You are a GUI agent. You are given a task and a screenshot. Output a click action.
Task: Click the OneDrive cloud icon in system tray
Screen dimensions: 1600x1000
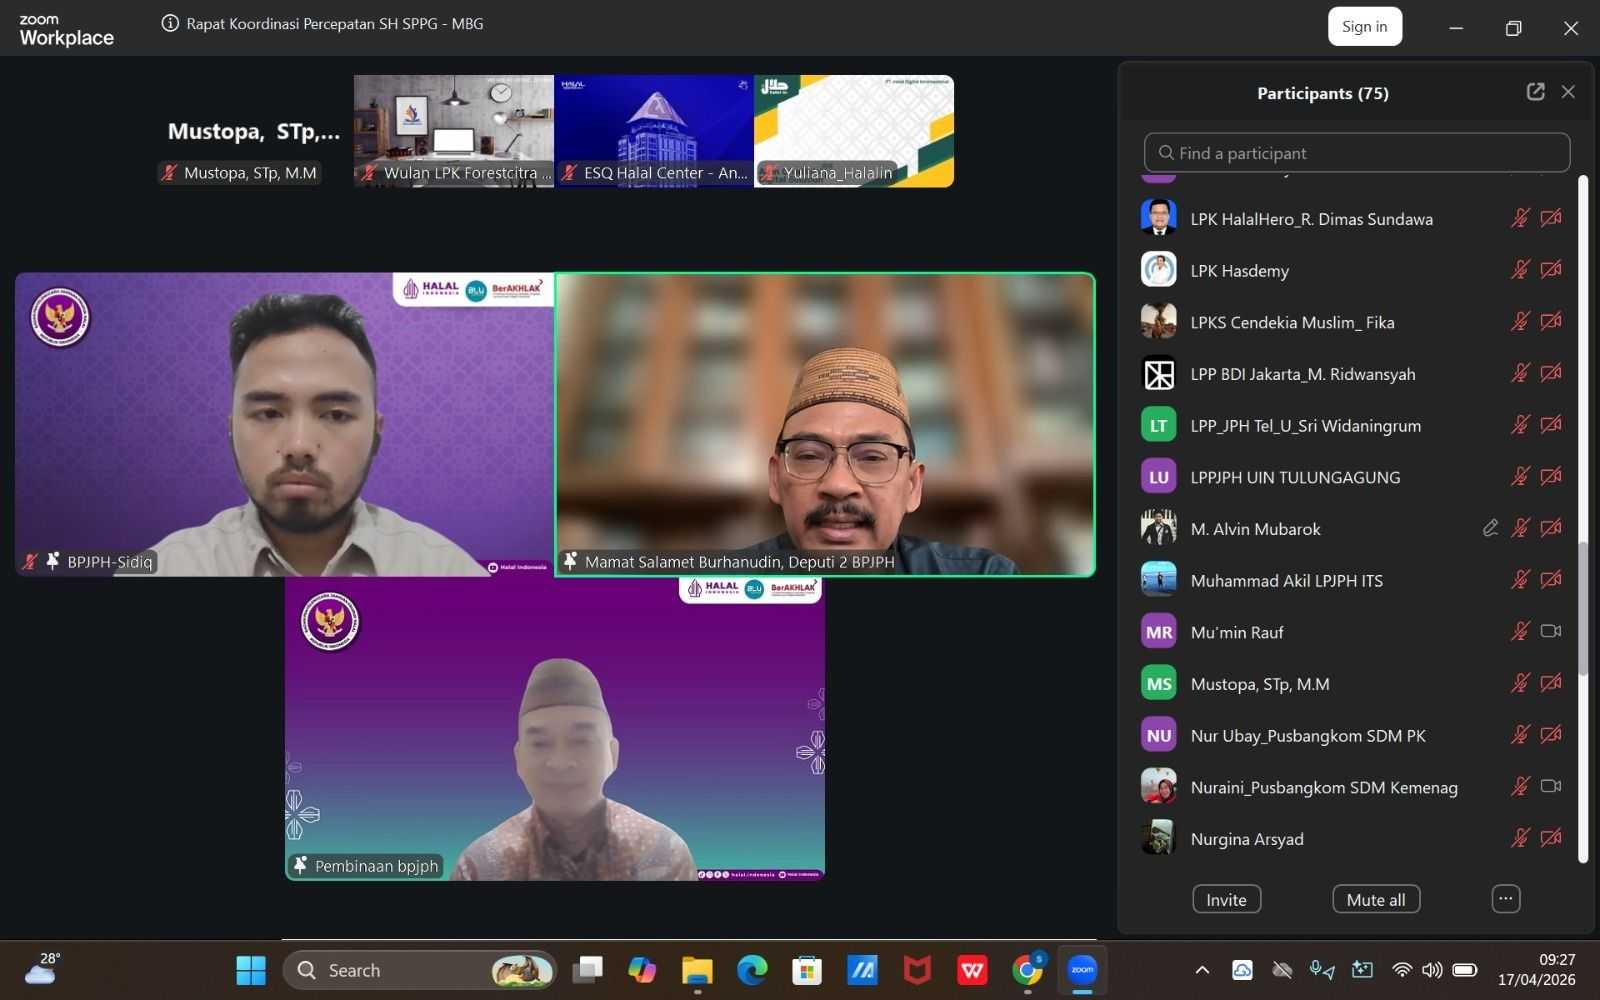[x=1242, y=969]
